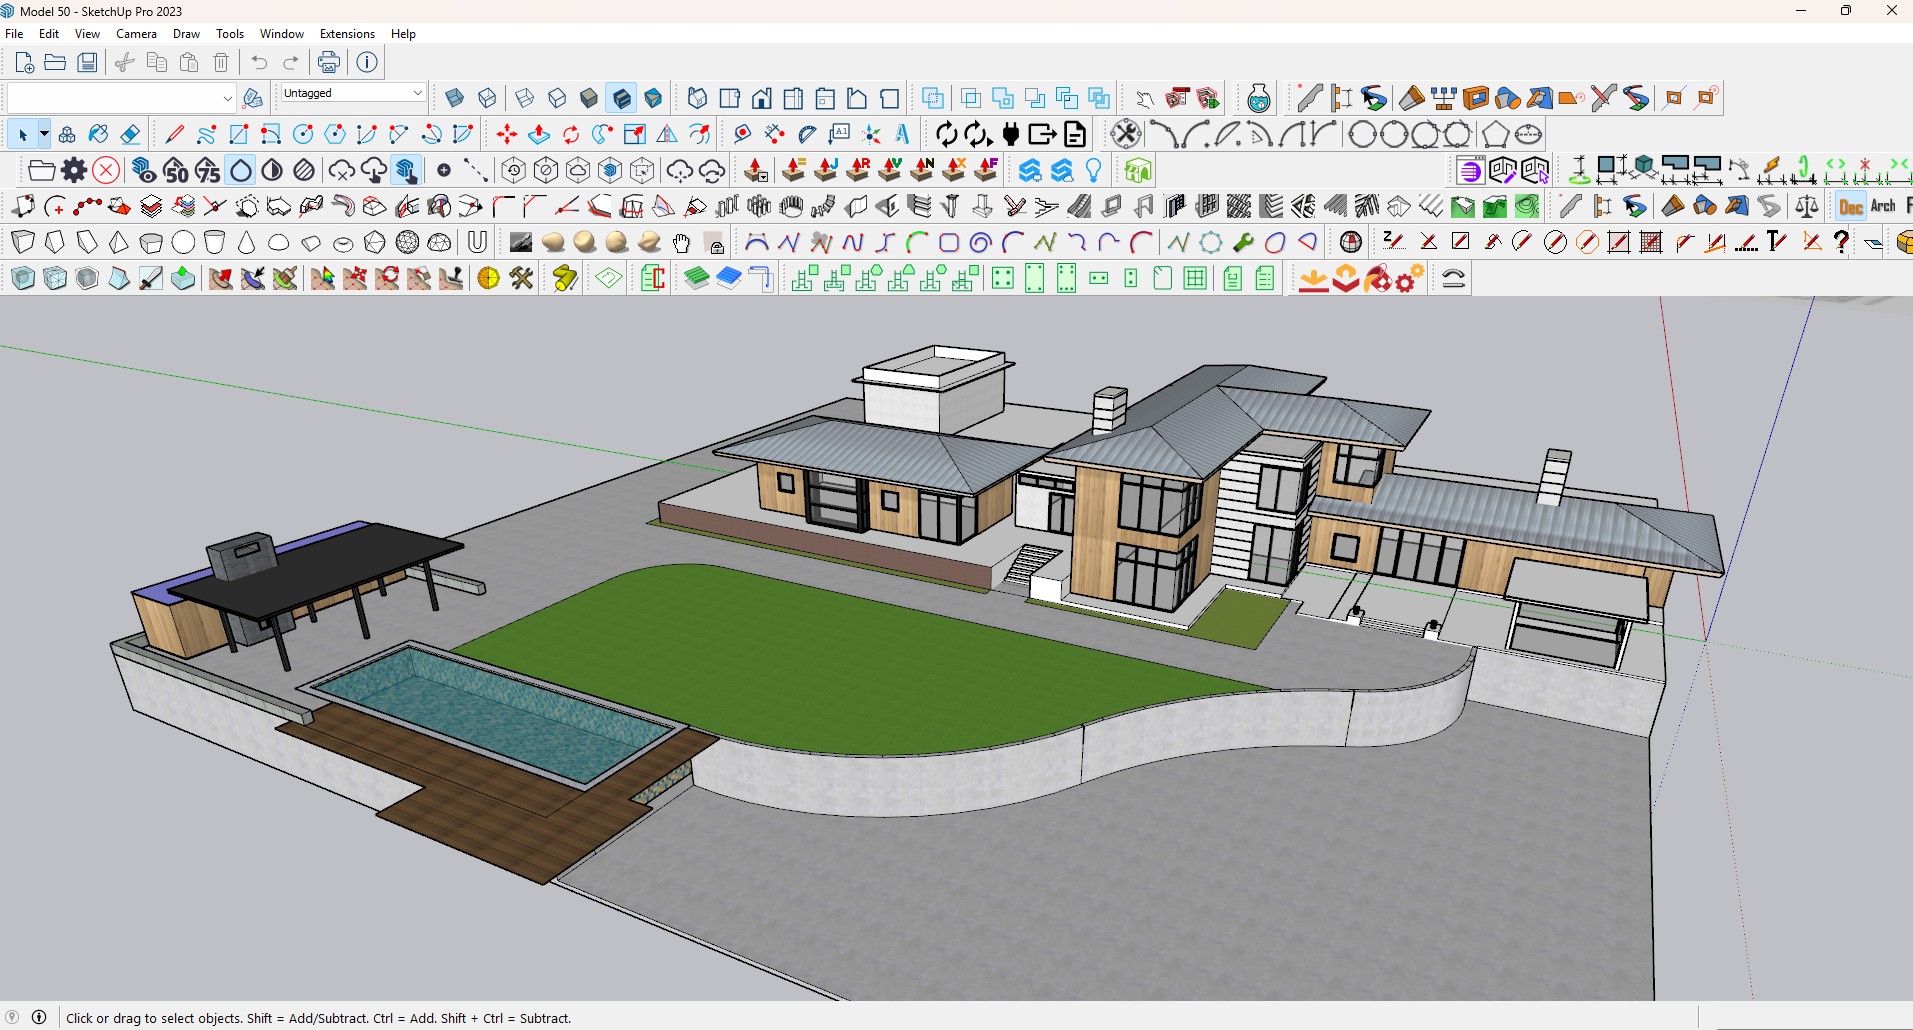Click the status bar question mark icon
This screenshot has height=1030, width=1913.
point(12,1017)
